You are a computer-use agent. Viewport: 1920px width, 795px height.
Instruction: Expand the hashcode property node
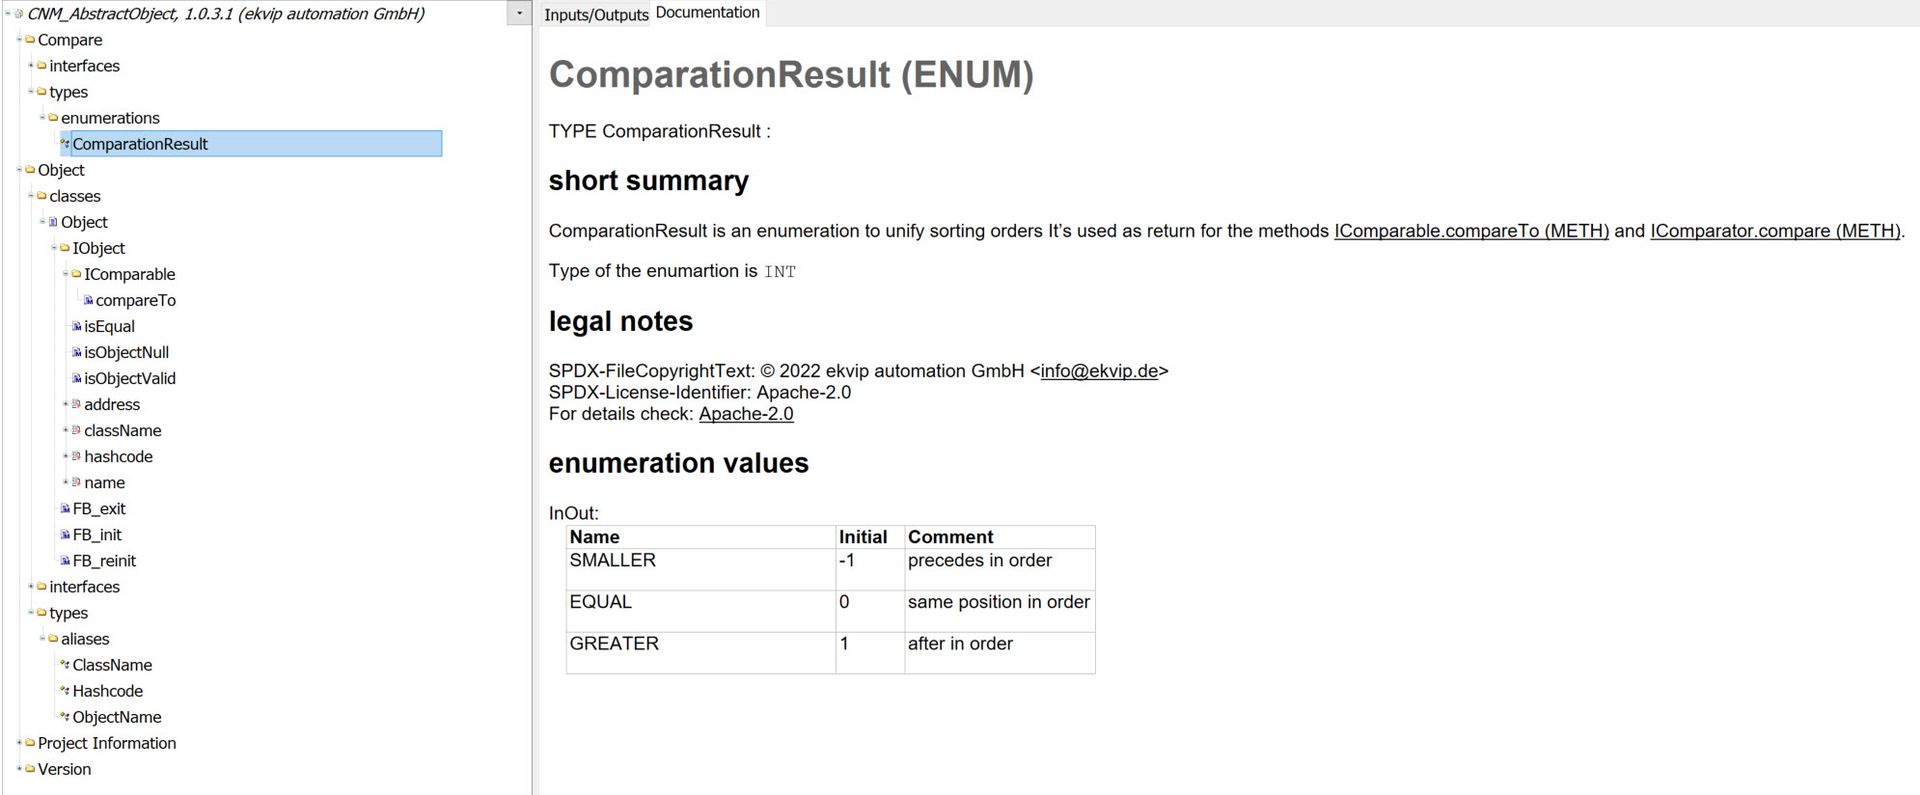[x=66, y=456]
